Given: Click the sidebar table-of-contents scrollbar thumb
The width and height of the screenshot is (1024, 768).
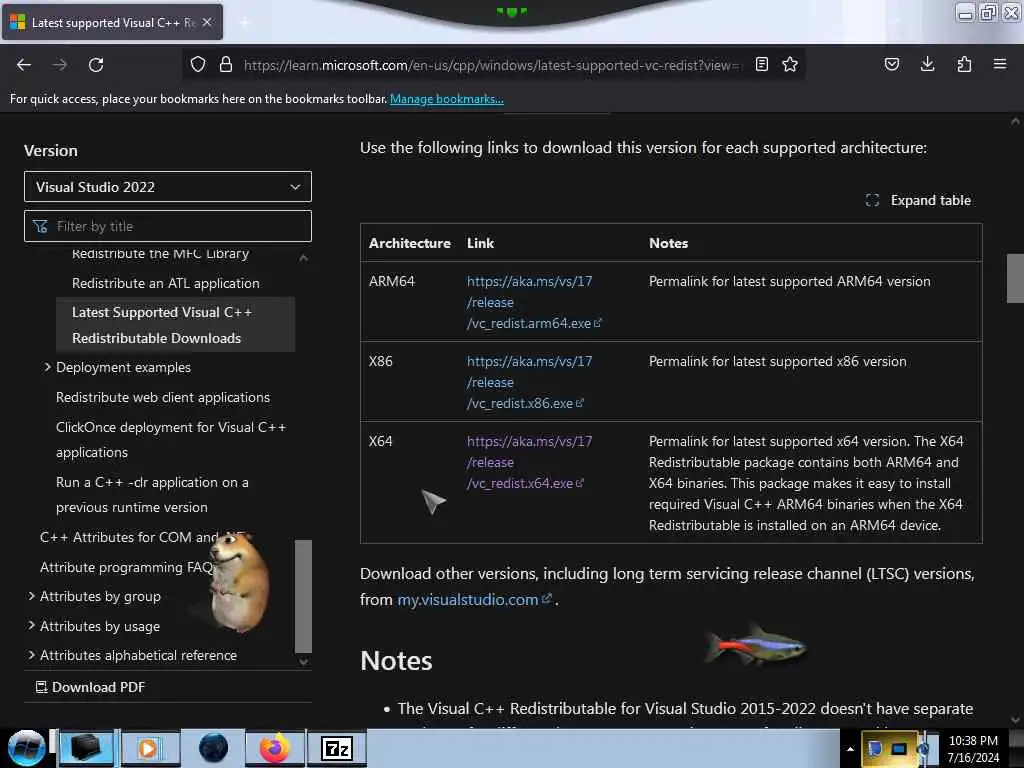Looking at the screenshot, I should click(303, 596).
